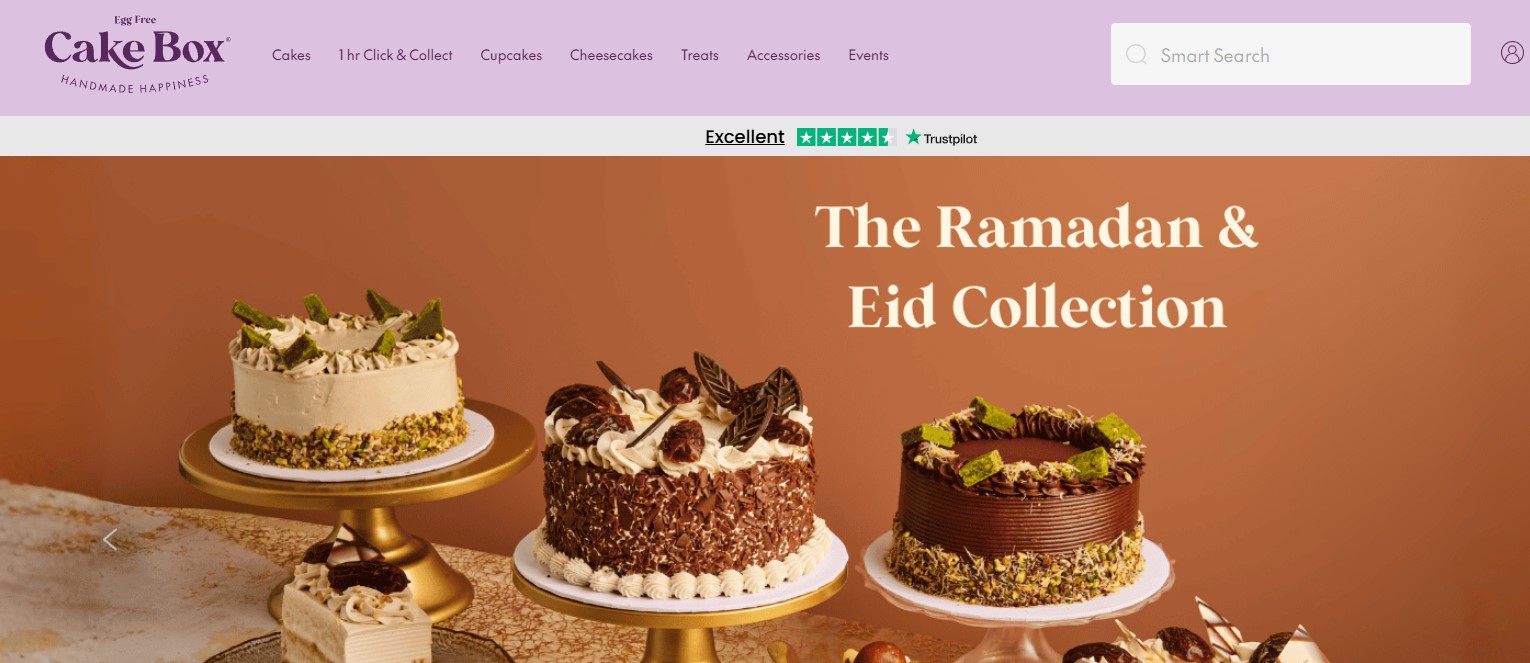Click the chocolate date cake in center
Viewport: 1530px width, 663px height.
pos(680,475)
